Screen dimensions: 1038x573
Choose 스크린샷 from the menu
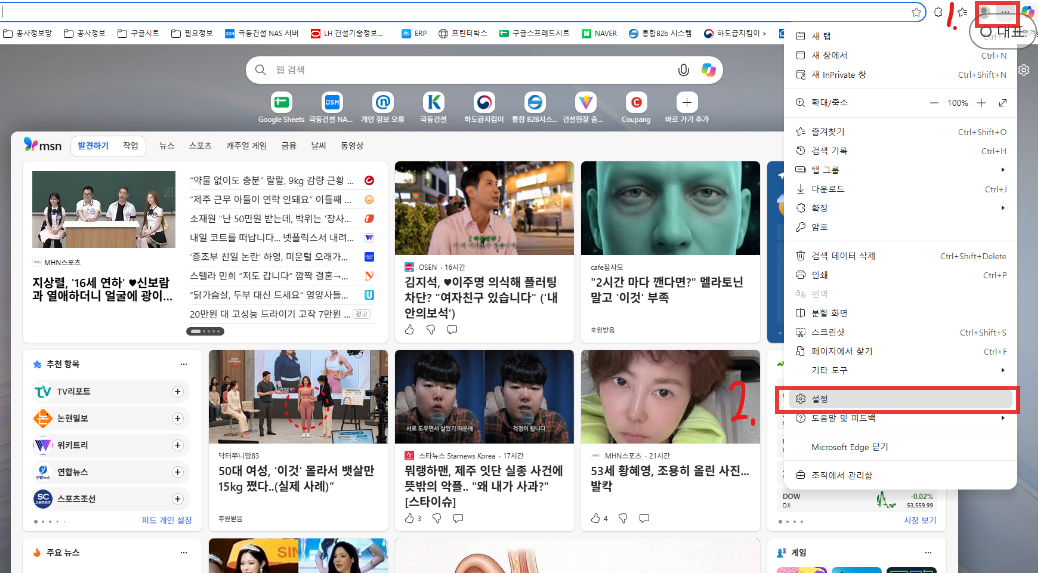[900, 332]
